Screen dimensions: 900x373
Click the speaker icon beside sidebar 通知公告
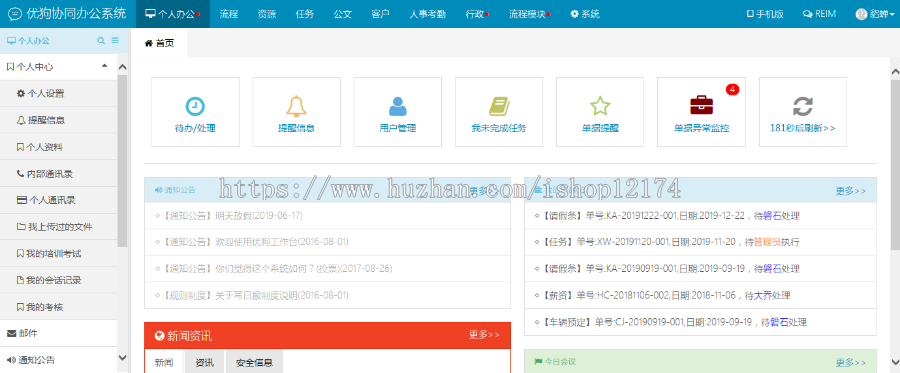point(11,360)
